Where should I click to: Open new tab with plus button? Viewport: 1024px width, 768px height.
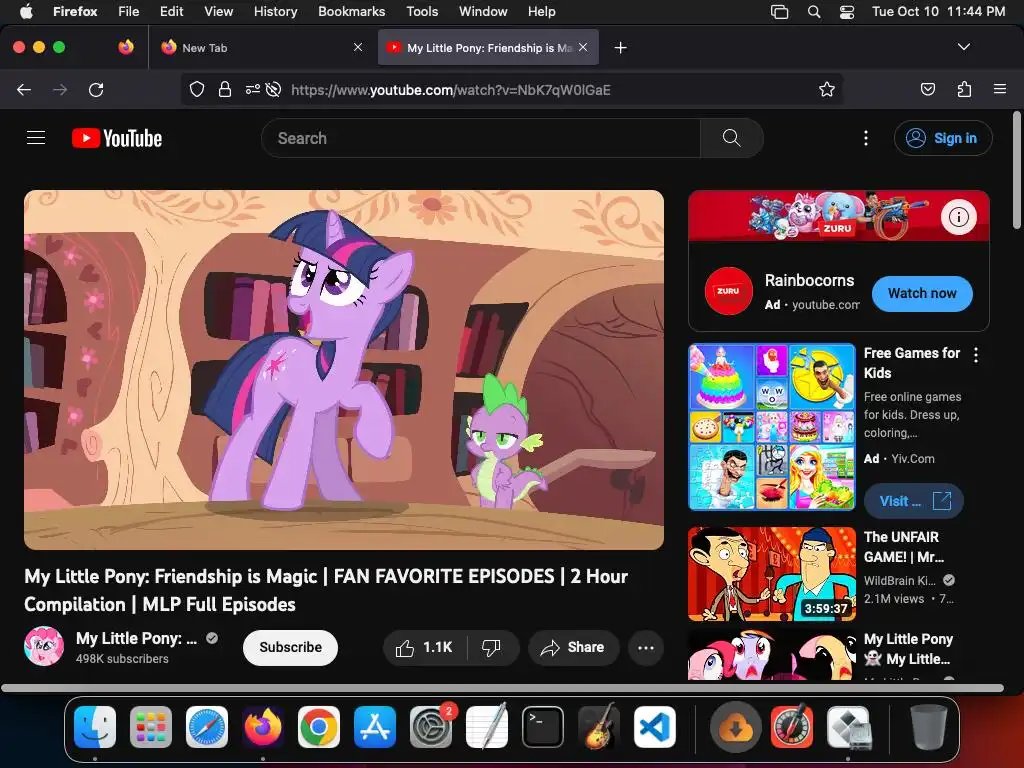(x=620, y=48)
